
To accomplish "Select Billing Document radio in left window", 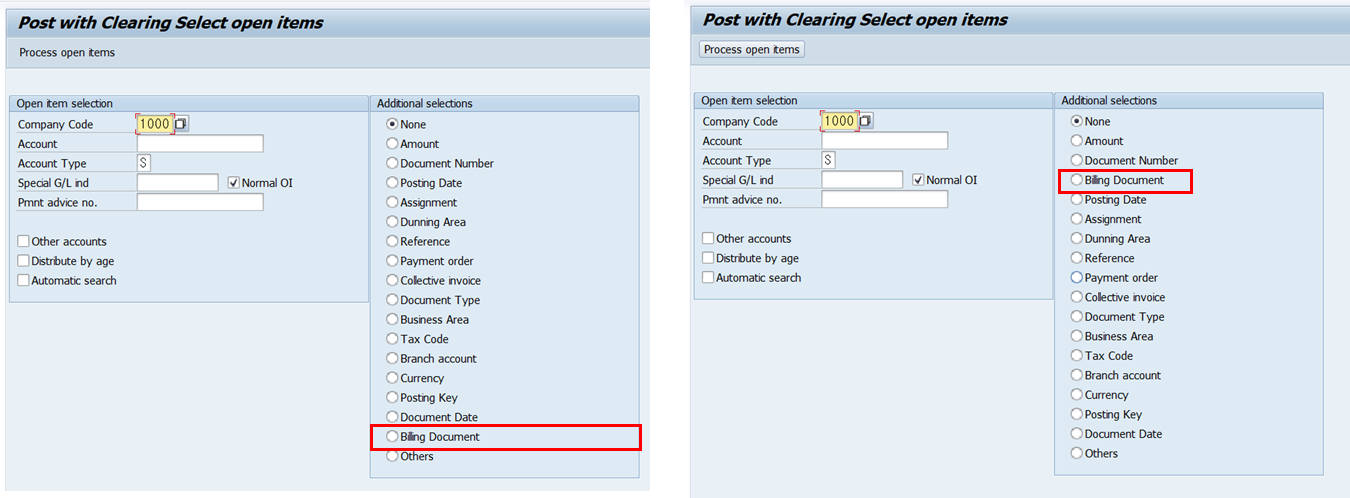I will coord(392,437).
